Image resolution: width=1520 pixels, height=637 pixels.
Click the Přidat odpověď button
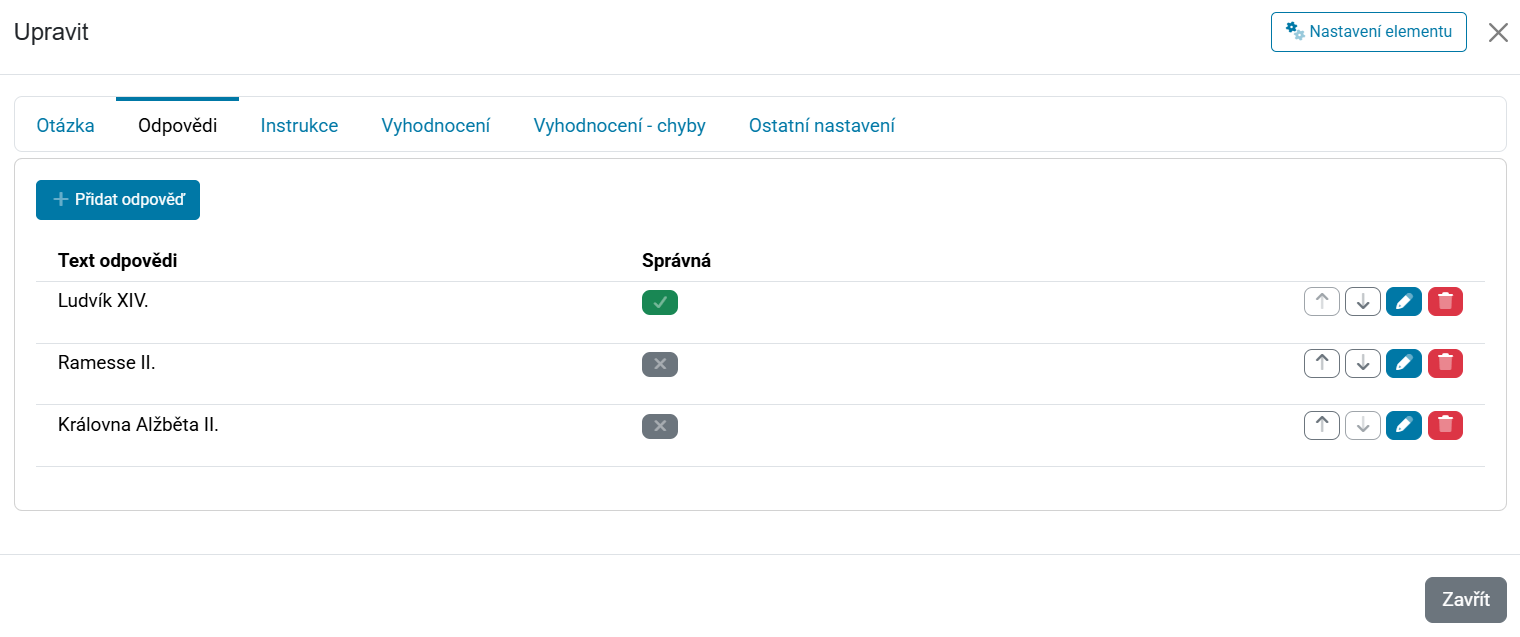coord(118,200)
